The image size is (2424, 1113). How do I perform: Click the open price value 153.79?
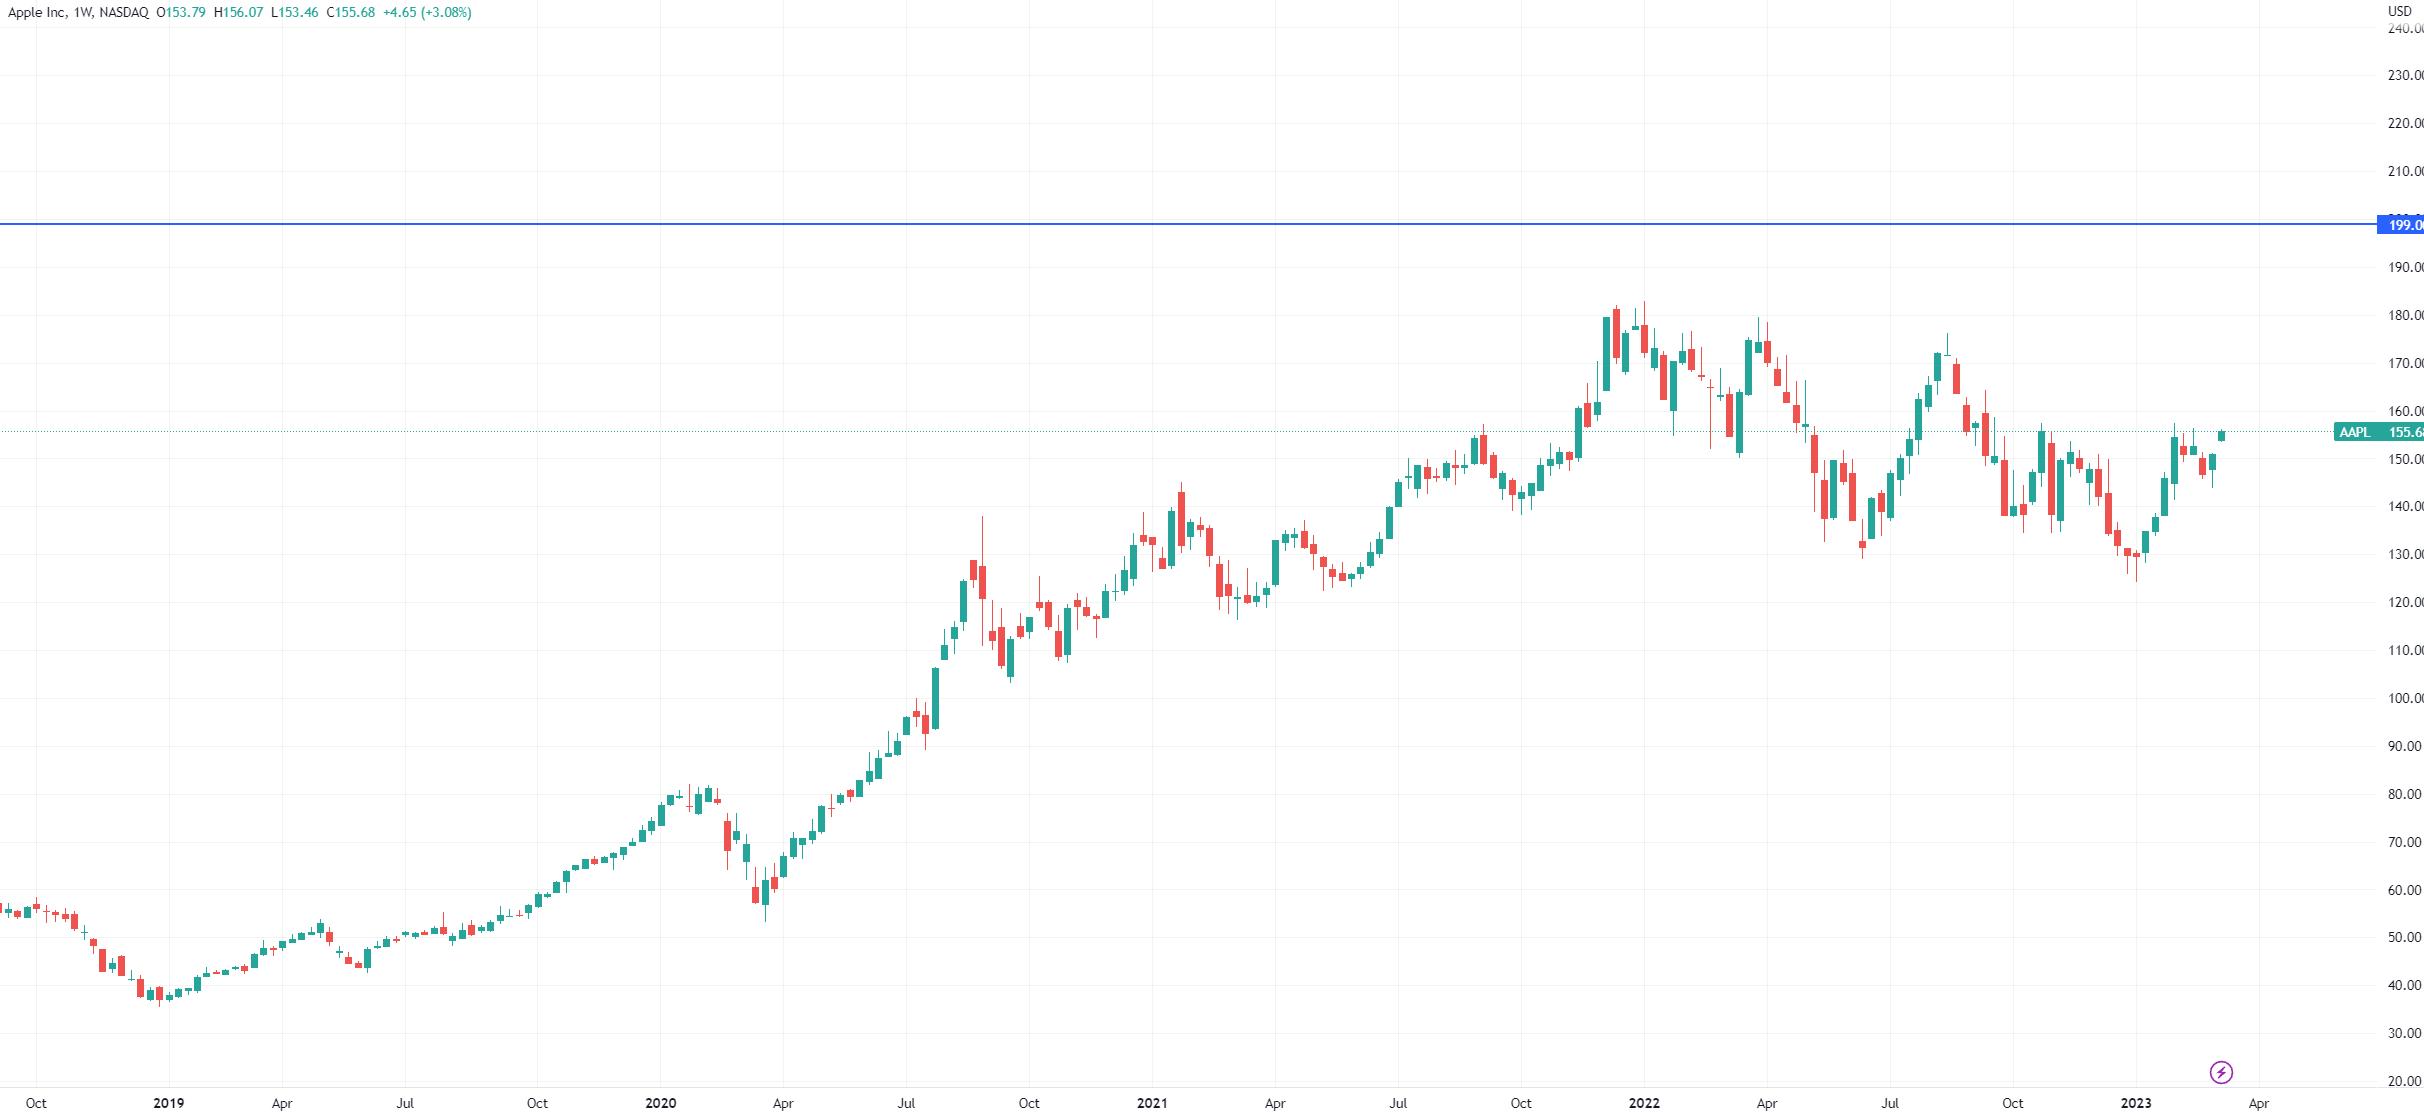click(186, 13)
